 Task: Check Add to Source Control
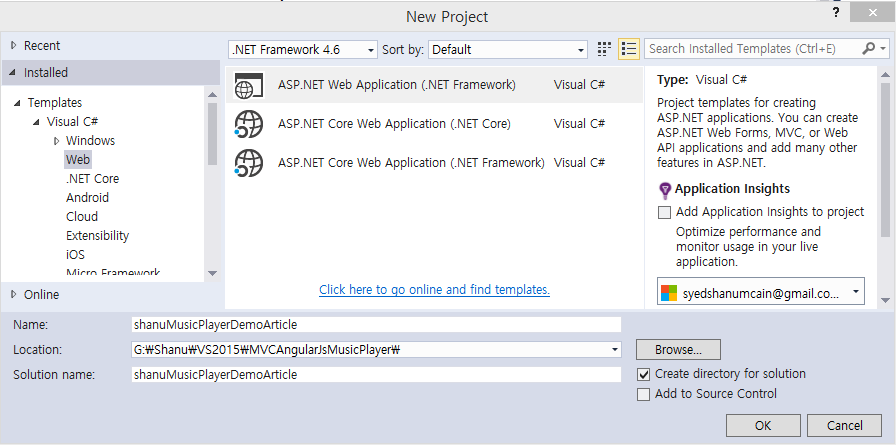(x=643, y=395)
